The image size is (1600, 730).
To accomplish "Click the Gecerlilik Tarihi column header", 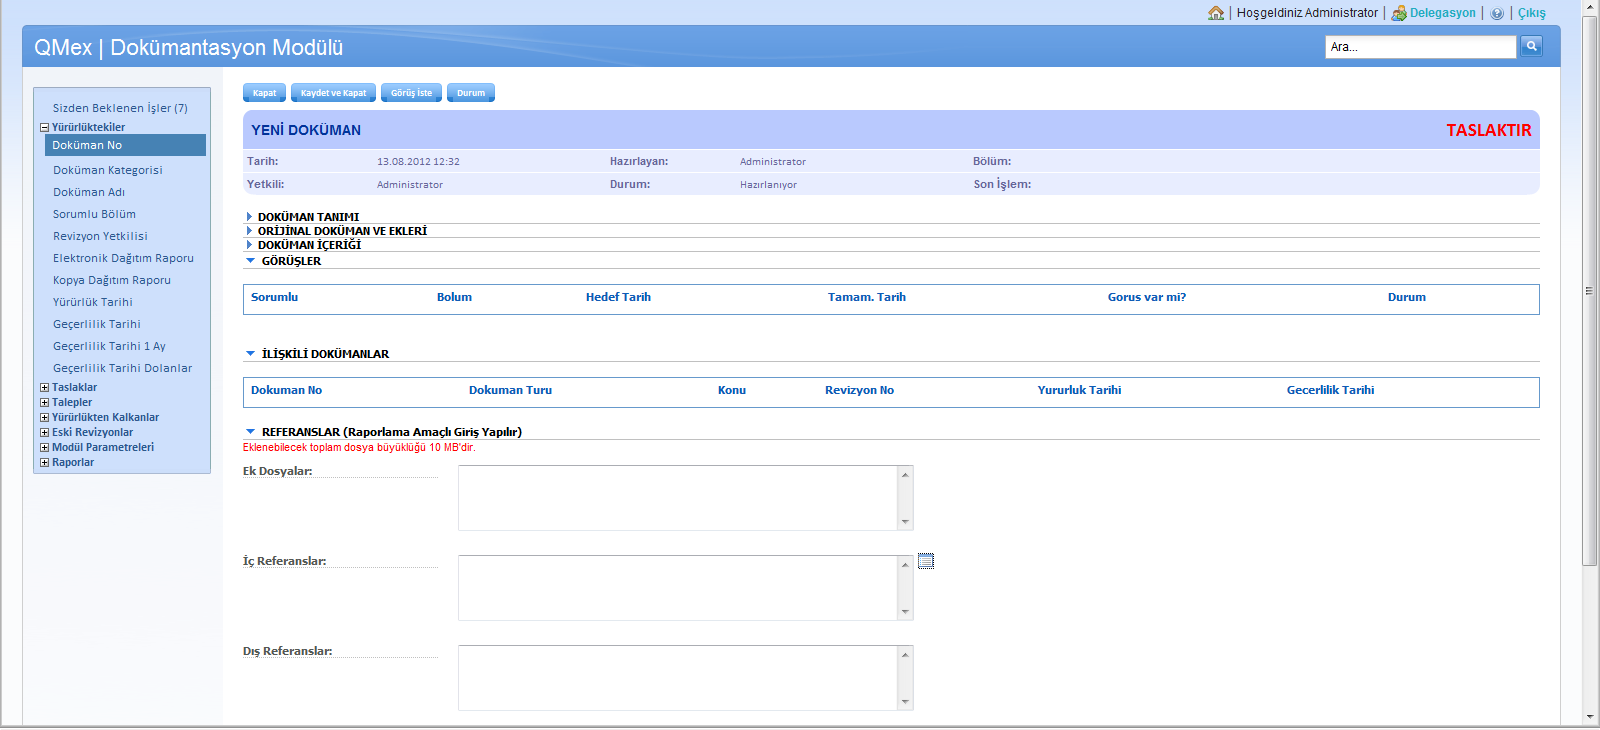I will point(1330,390).
